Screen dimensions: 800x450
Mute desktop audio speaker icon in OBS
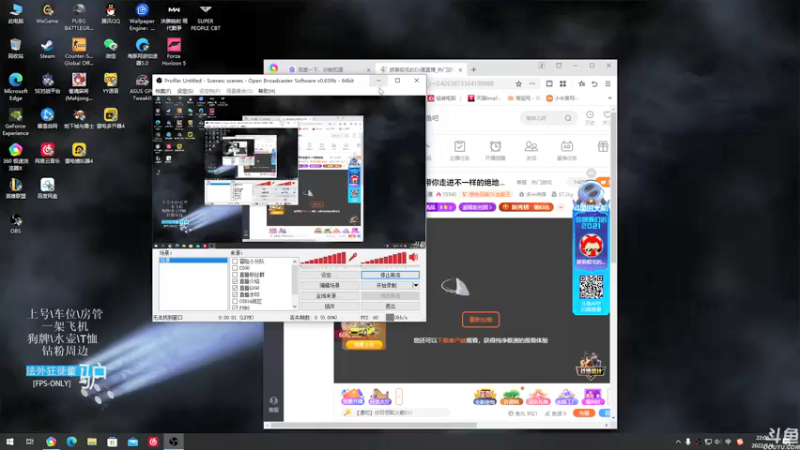coord(414,258)
